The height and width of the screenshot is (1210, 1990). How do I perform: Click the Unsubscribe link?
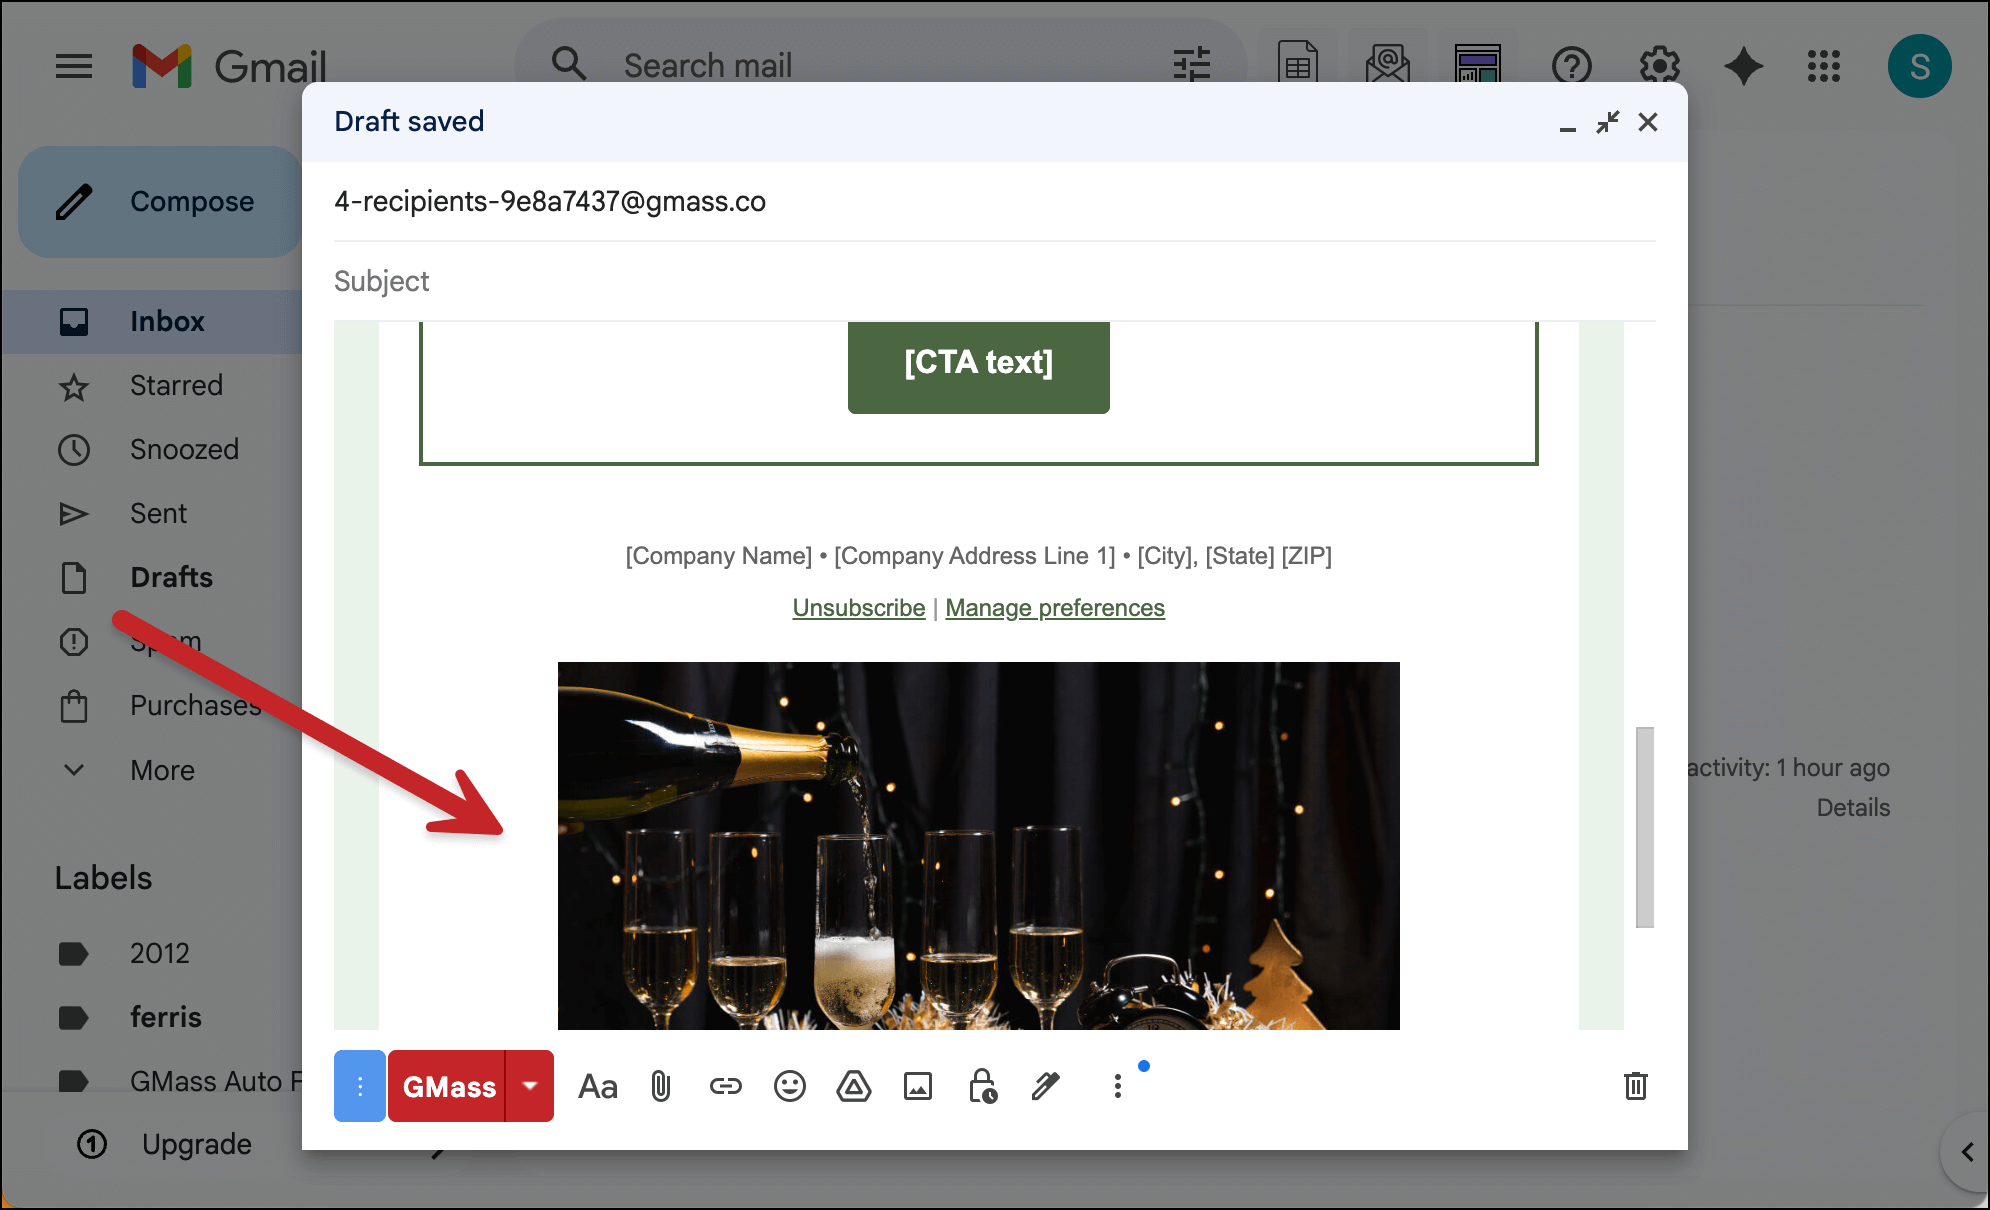click(858, 608)
